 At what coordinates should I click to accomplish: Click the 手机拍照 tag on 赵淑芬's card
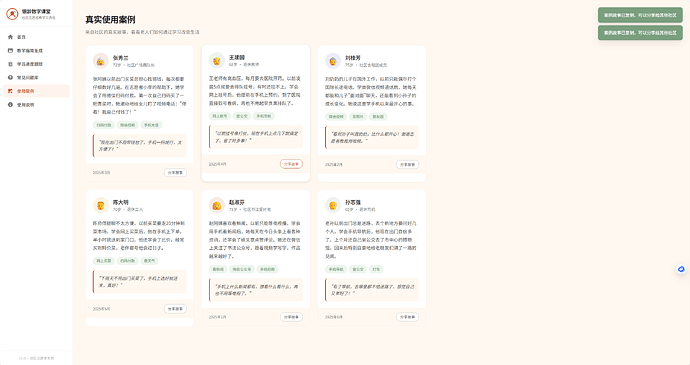click(x=267, y=269)
